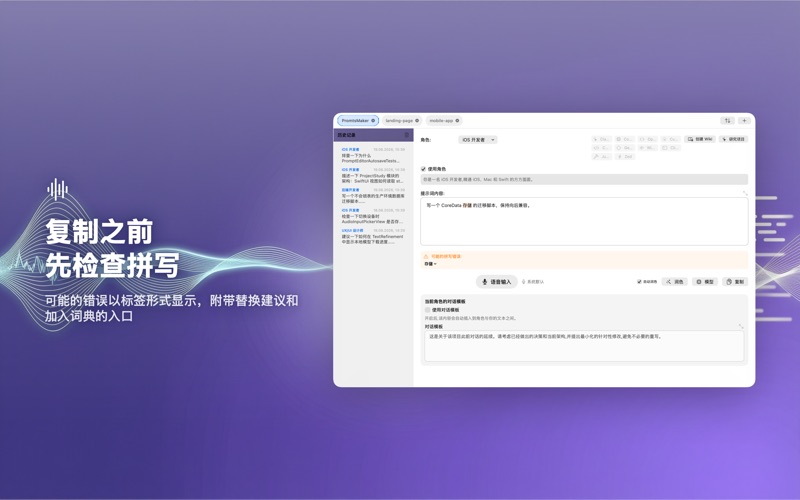
Task: Enable the 使用对话模板 checkbox
Action: (428, 310)
